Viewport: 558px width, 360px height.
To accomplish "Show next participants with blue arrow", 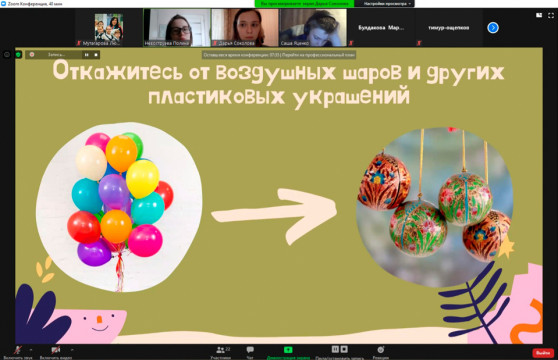I will pos(493,28).
